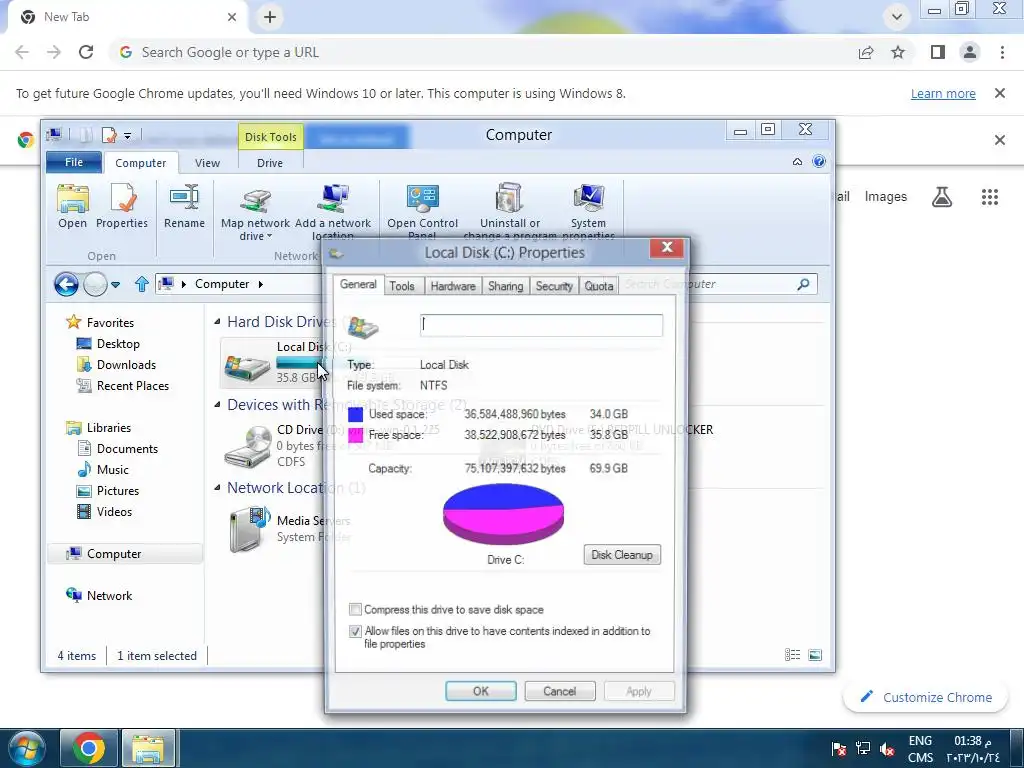
Task: Switch to the View ribbon tab
Action: pos(207,163)
